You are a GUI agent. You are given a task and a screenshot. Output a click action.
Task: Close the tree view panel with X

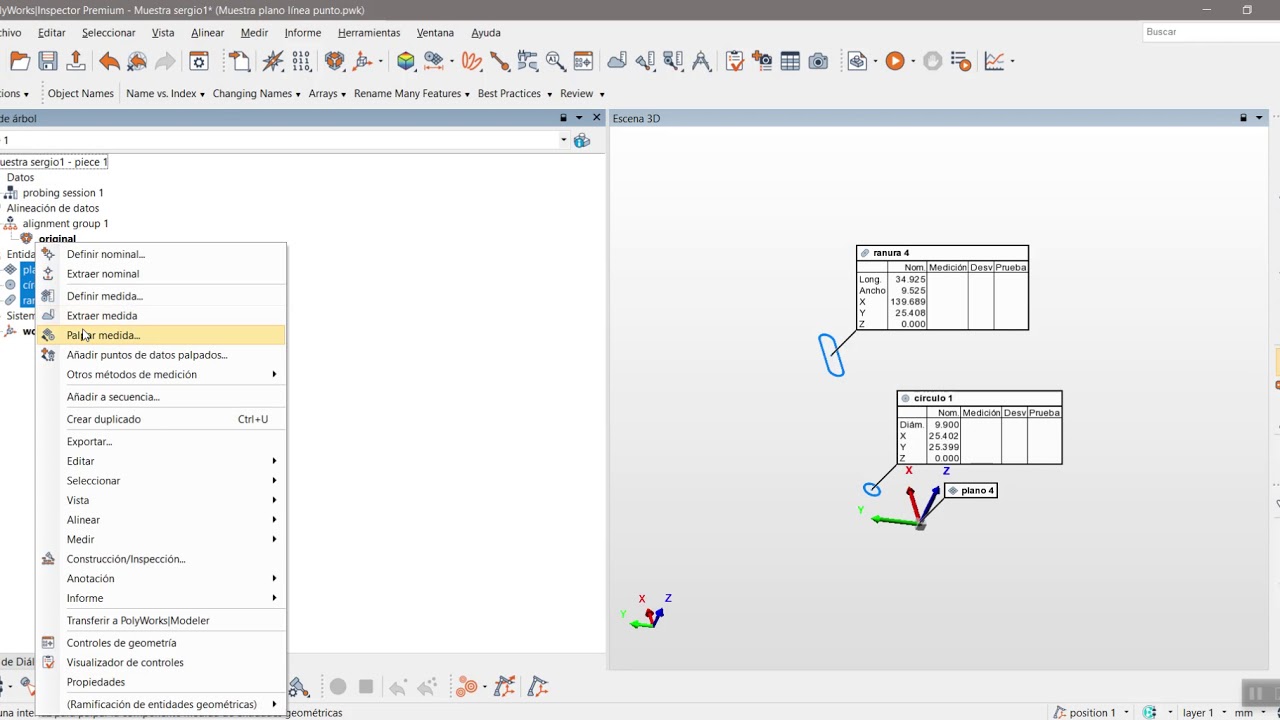click(597, 118)
